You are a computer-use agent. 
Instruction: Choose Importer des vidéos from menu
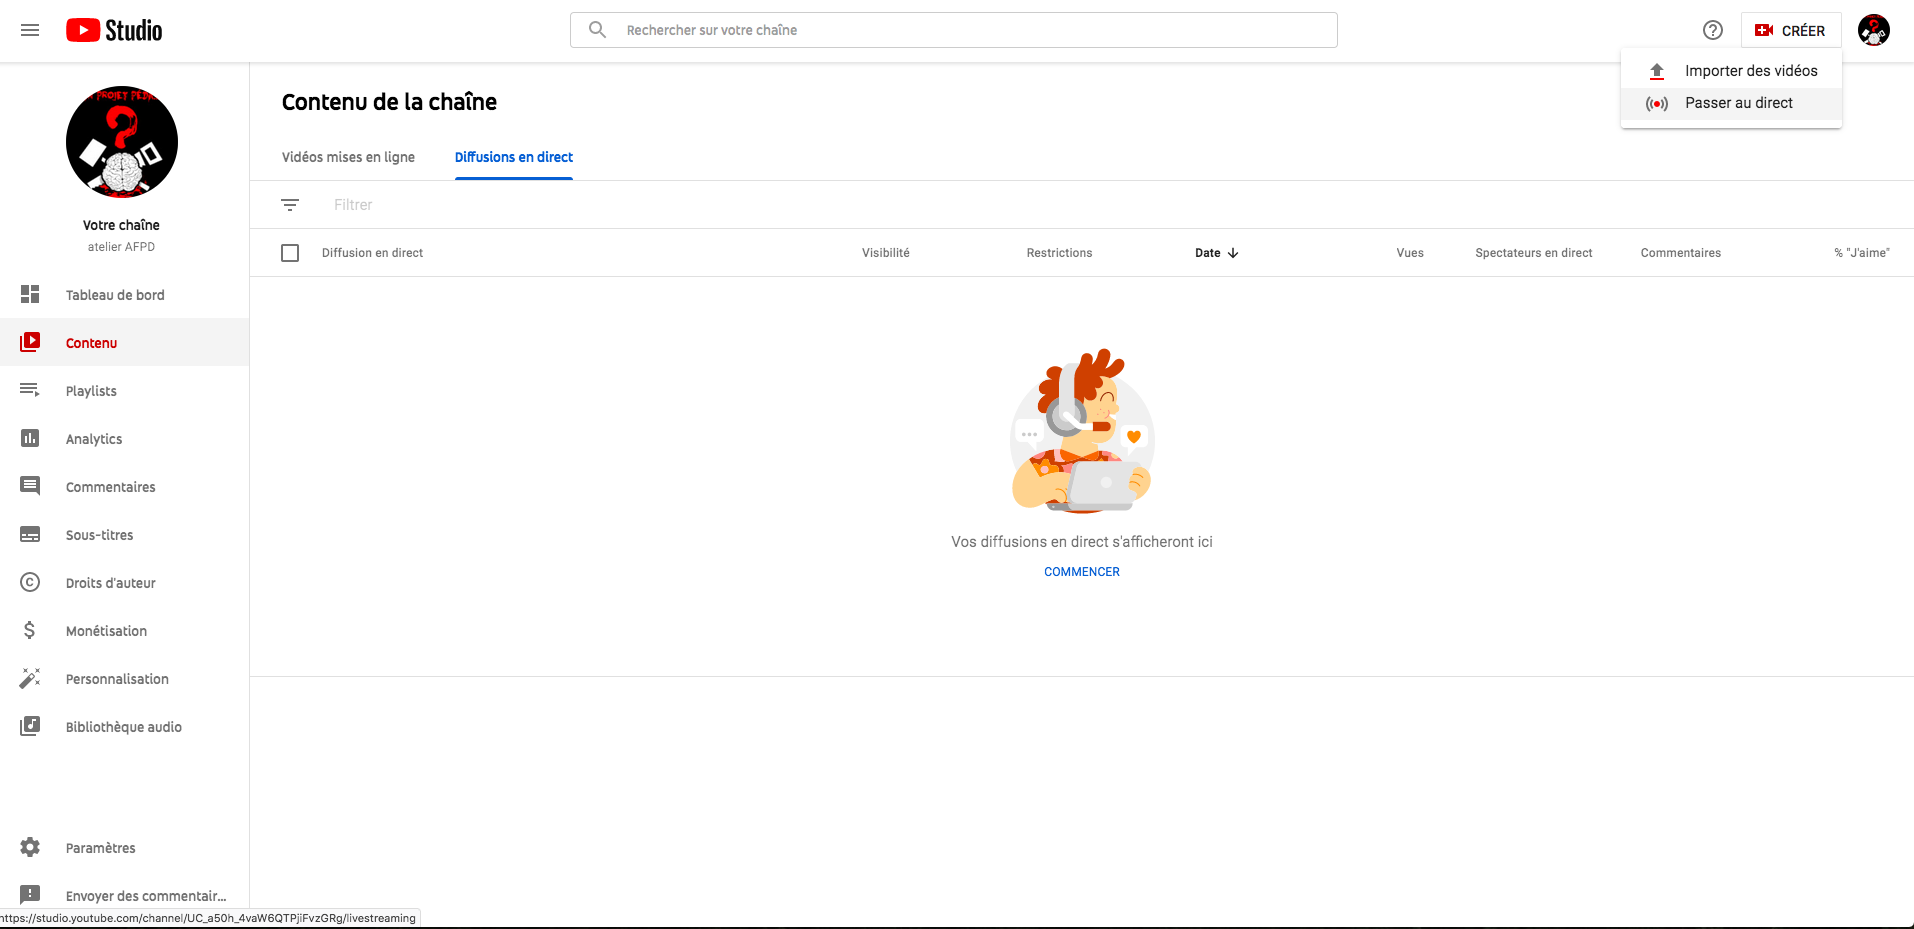[x=1750, y=71]
